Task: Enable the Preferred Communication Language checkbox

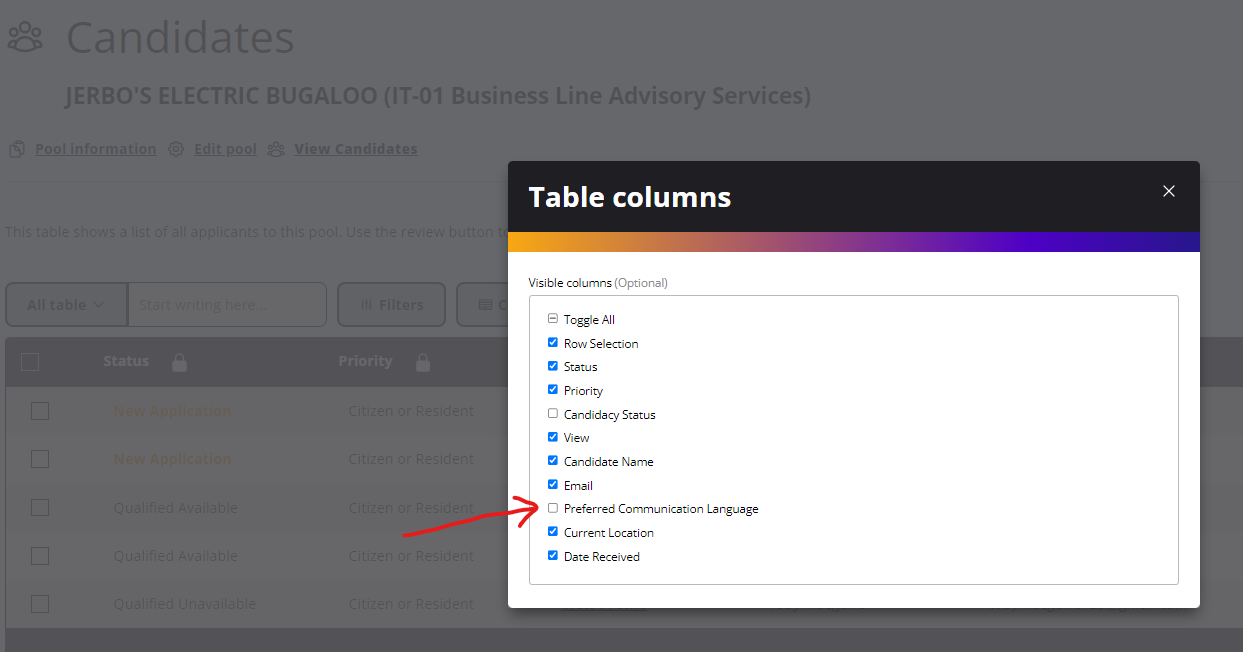Action: (x=552, y=508)
